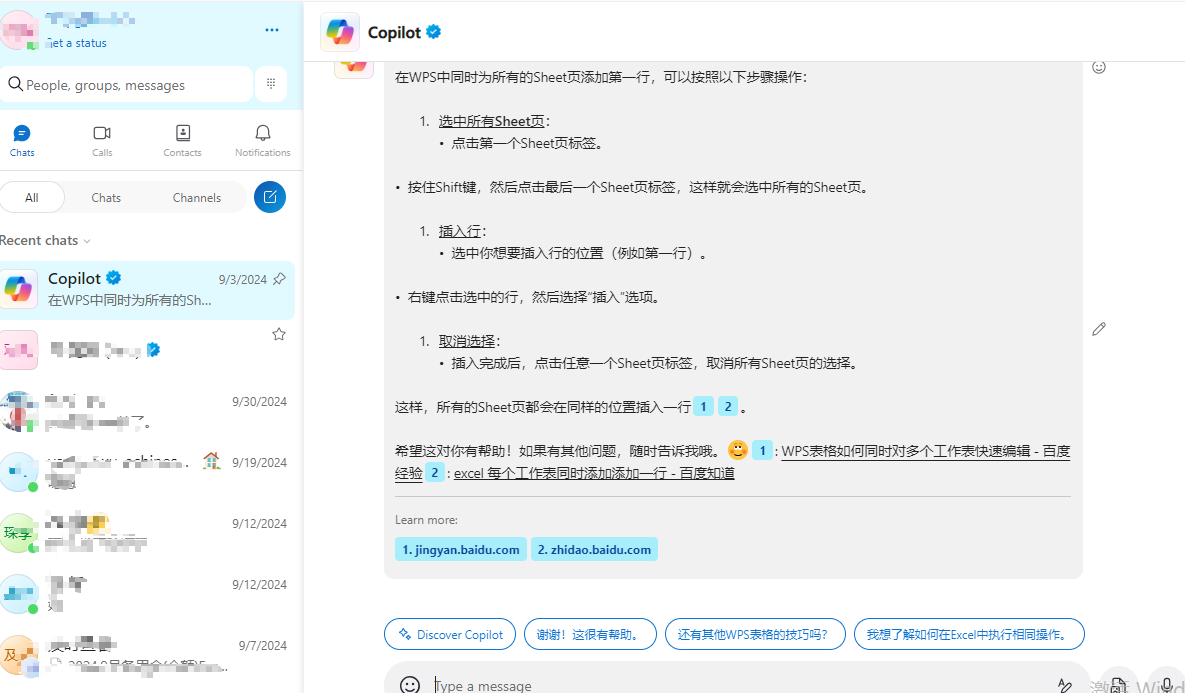This screenshot has width=1185, height=693.
Task: Select the Channels filter pill
Action: point(196,197)
